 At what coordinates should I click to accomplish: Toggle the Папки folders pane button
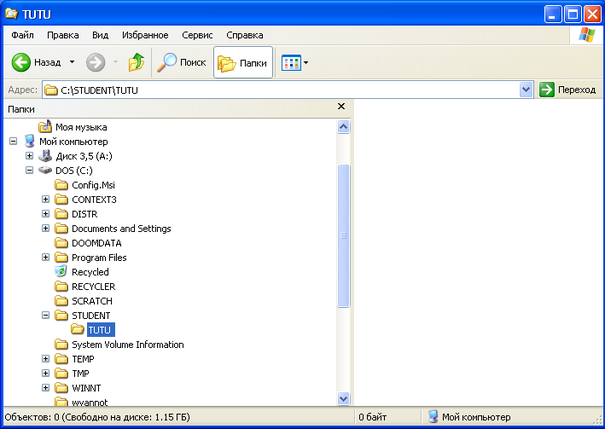coord(243,62)
